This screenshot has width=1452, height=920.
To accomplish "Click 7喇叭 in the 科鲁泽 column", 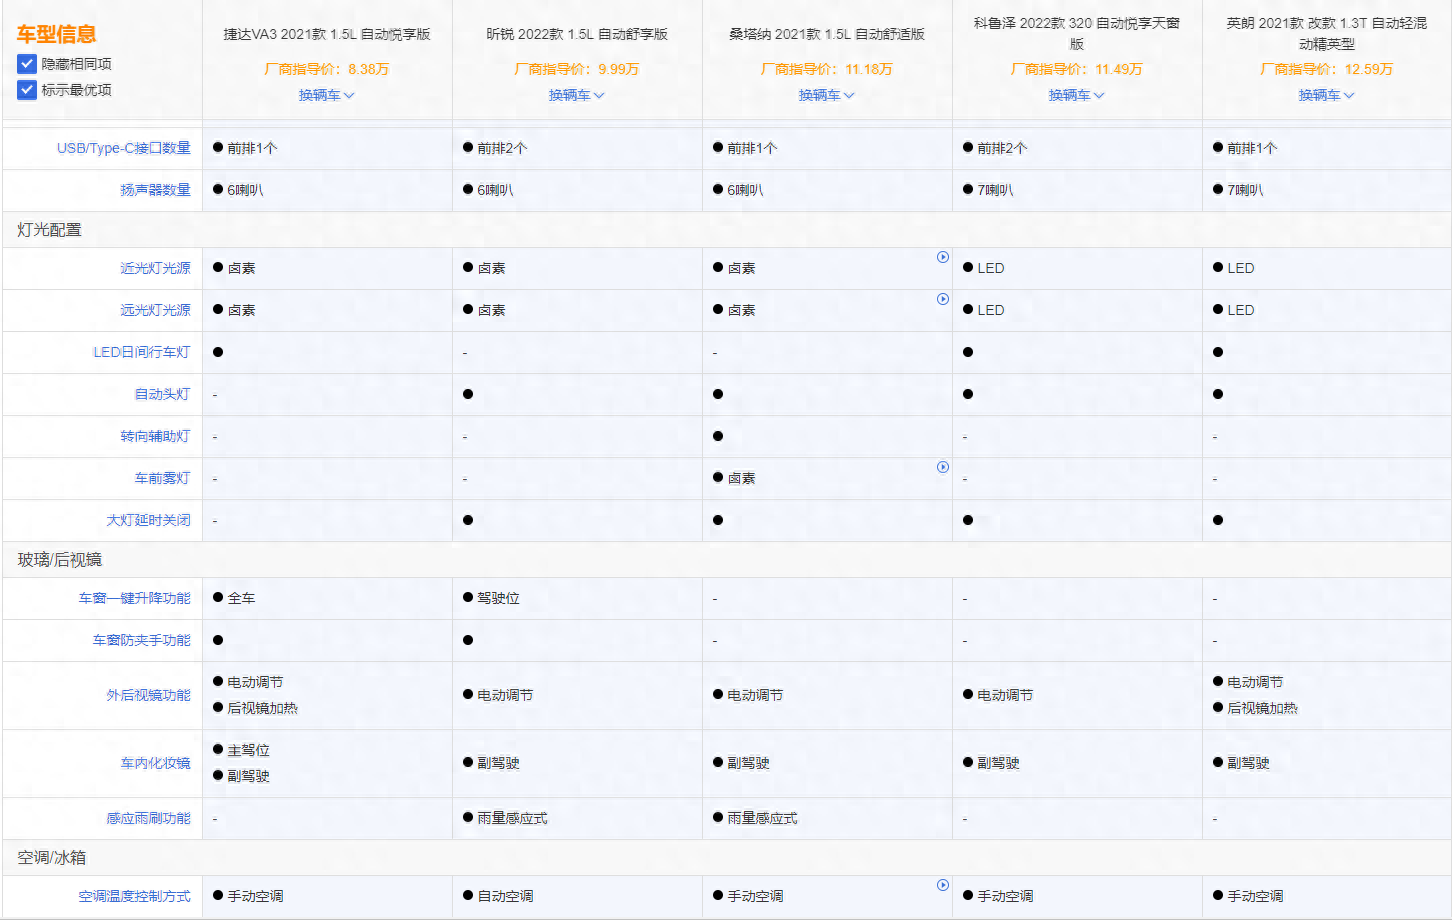I will tap(995, 190).
